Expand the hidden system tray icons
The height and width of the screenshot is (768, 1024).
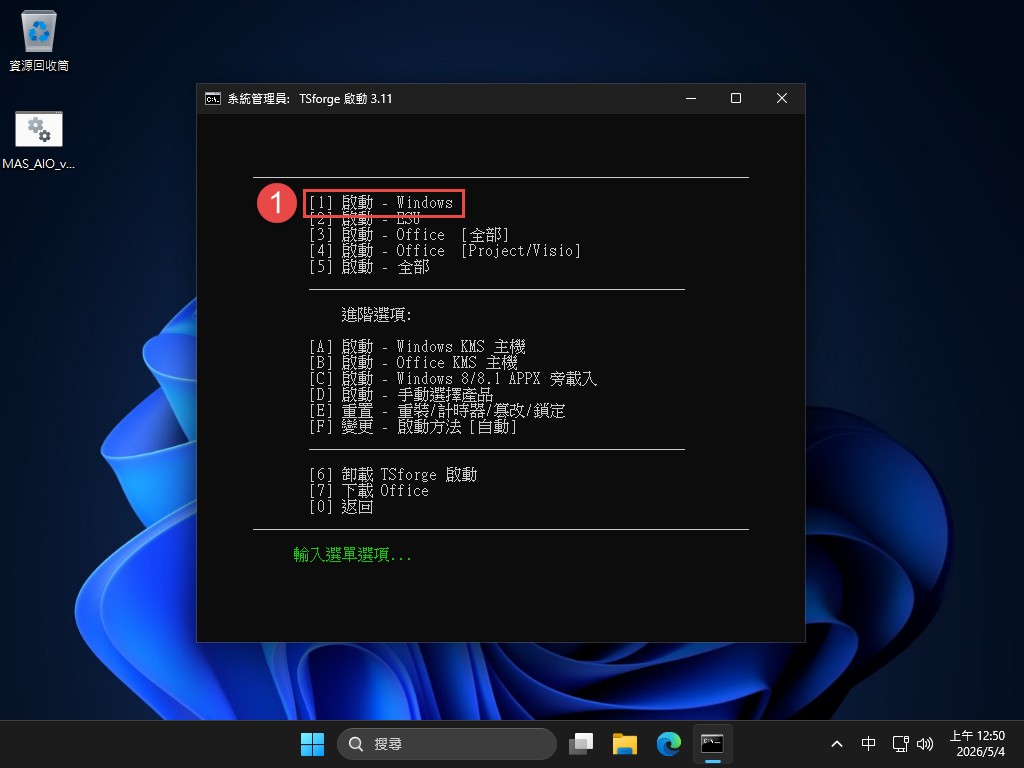pyautogui.click(x=837, y=744)
